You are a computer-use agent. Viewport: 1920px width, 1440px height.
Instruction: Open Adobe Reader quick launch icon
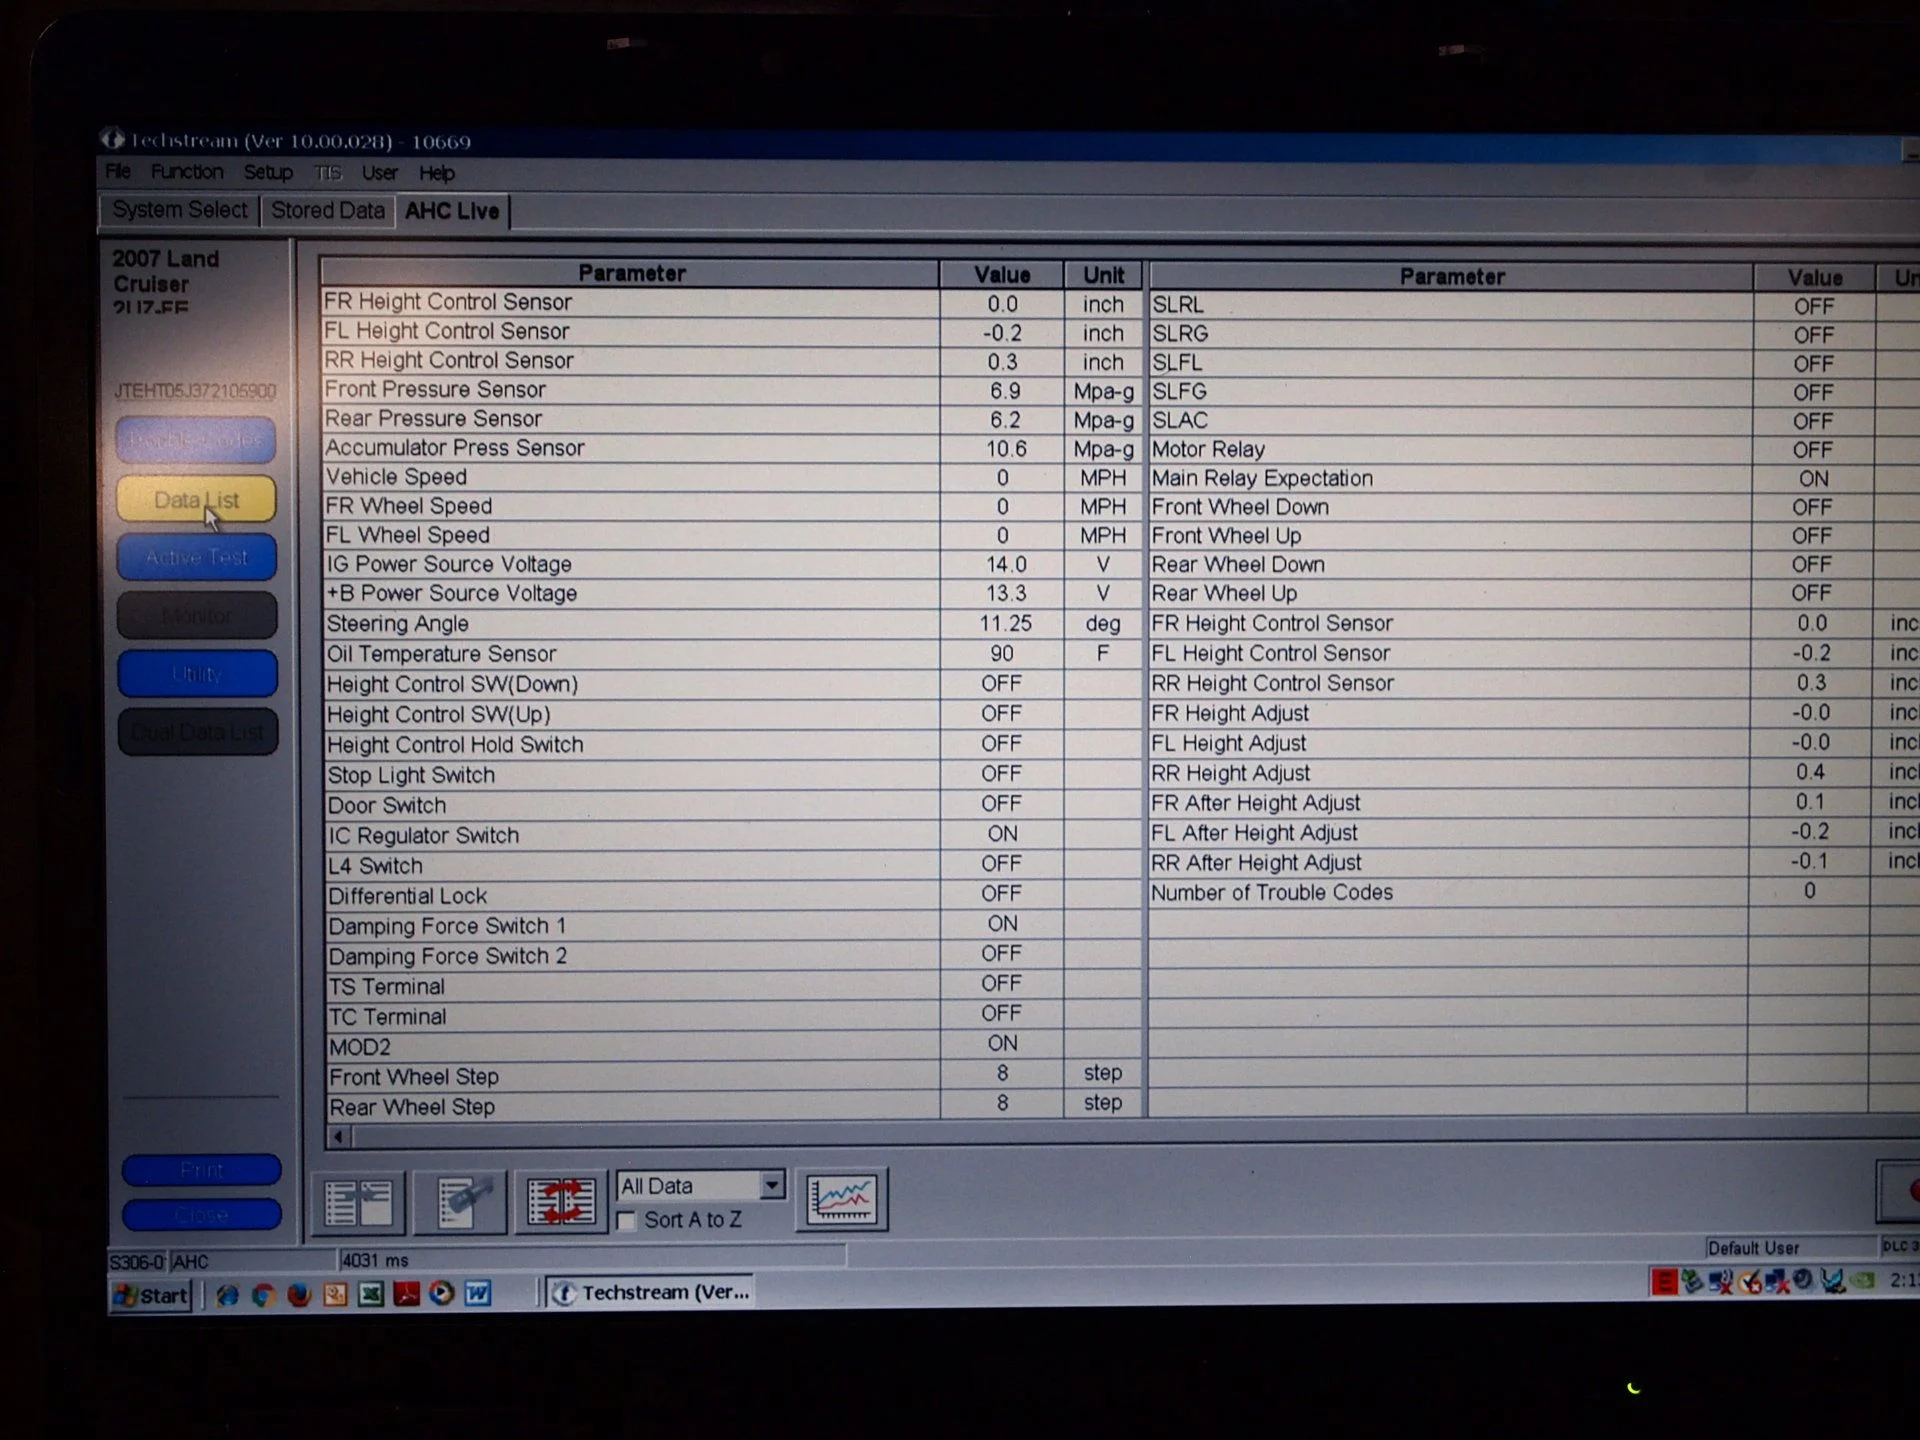(406, 1294)
